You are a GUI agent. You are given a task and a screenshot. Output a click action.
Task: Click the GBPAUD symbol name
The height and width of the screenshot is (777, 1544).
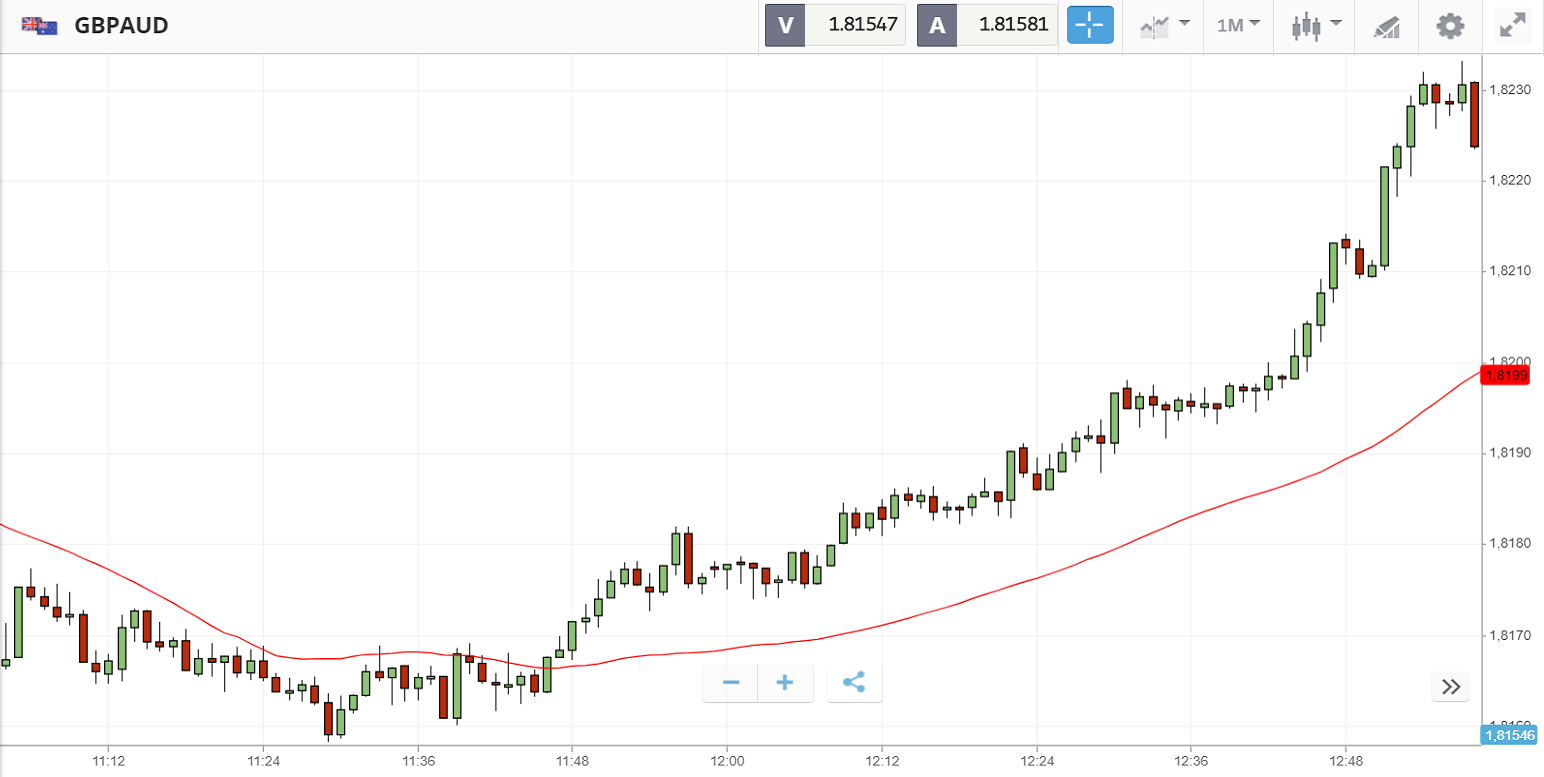(x=121, y=26)
